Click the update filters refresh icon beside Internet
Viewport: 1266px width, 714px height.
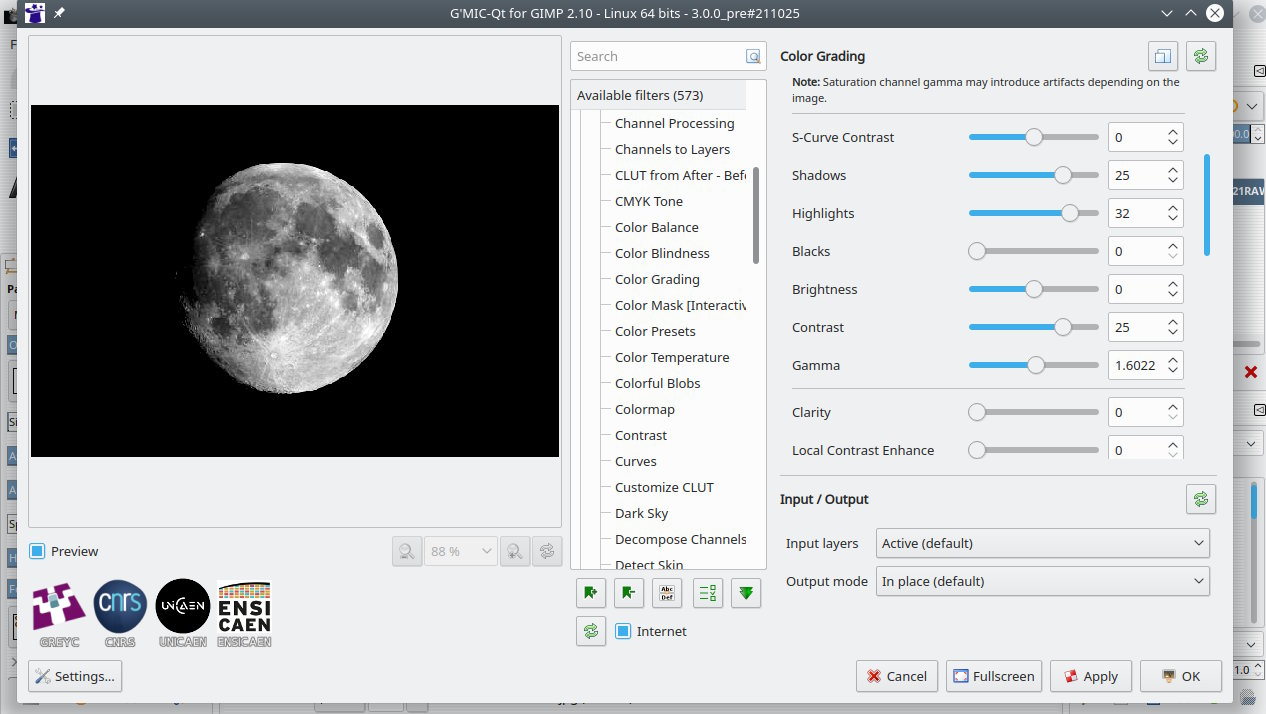tap(591, 631)
